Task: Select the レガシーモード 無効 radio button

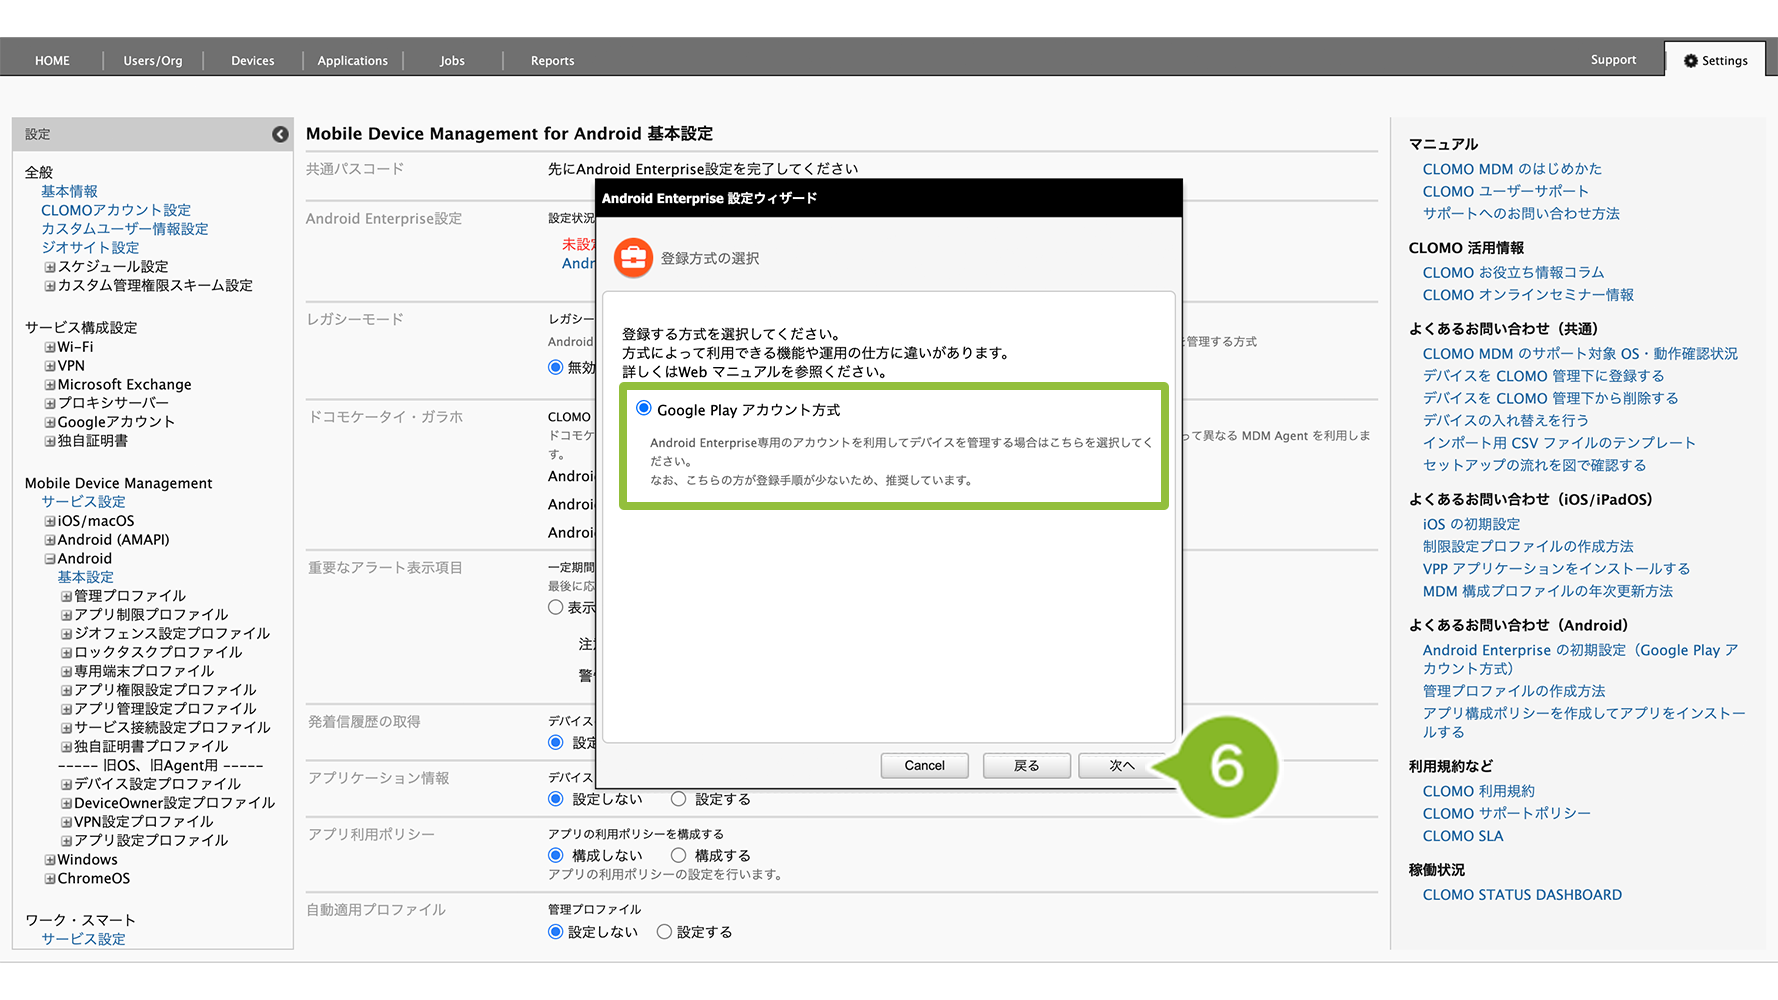Action: coord(556,367)
